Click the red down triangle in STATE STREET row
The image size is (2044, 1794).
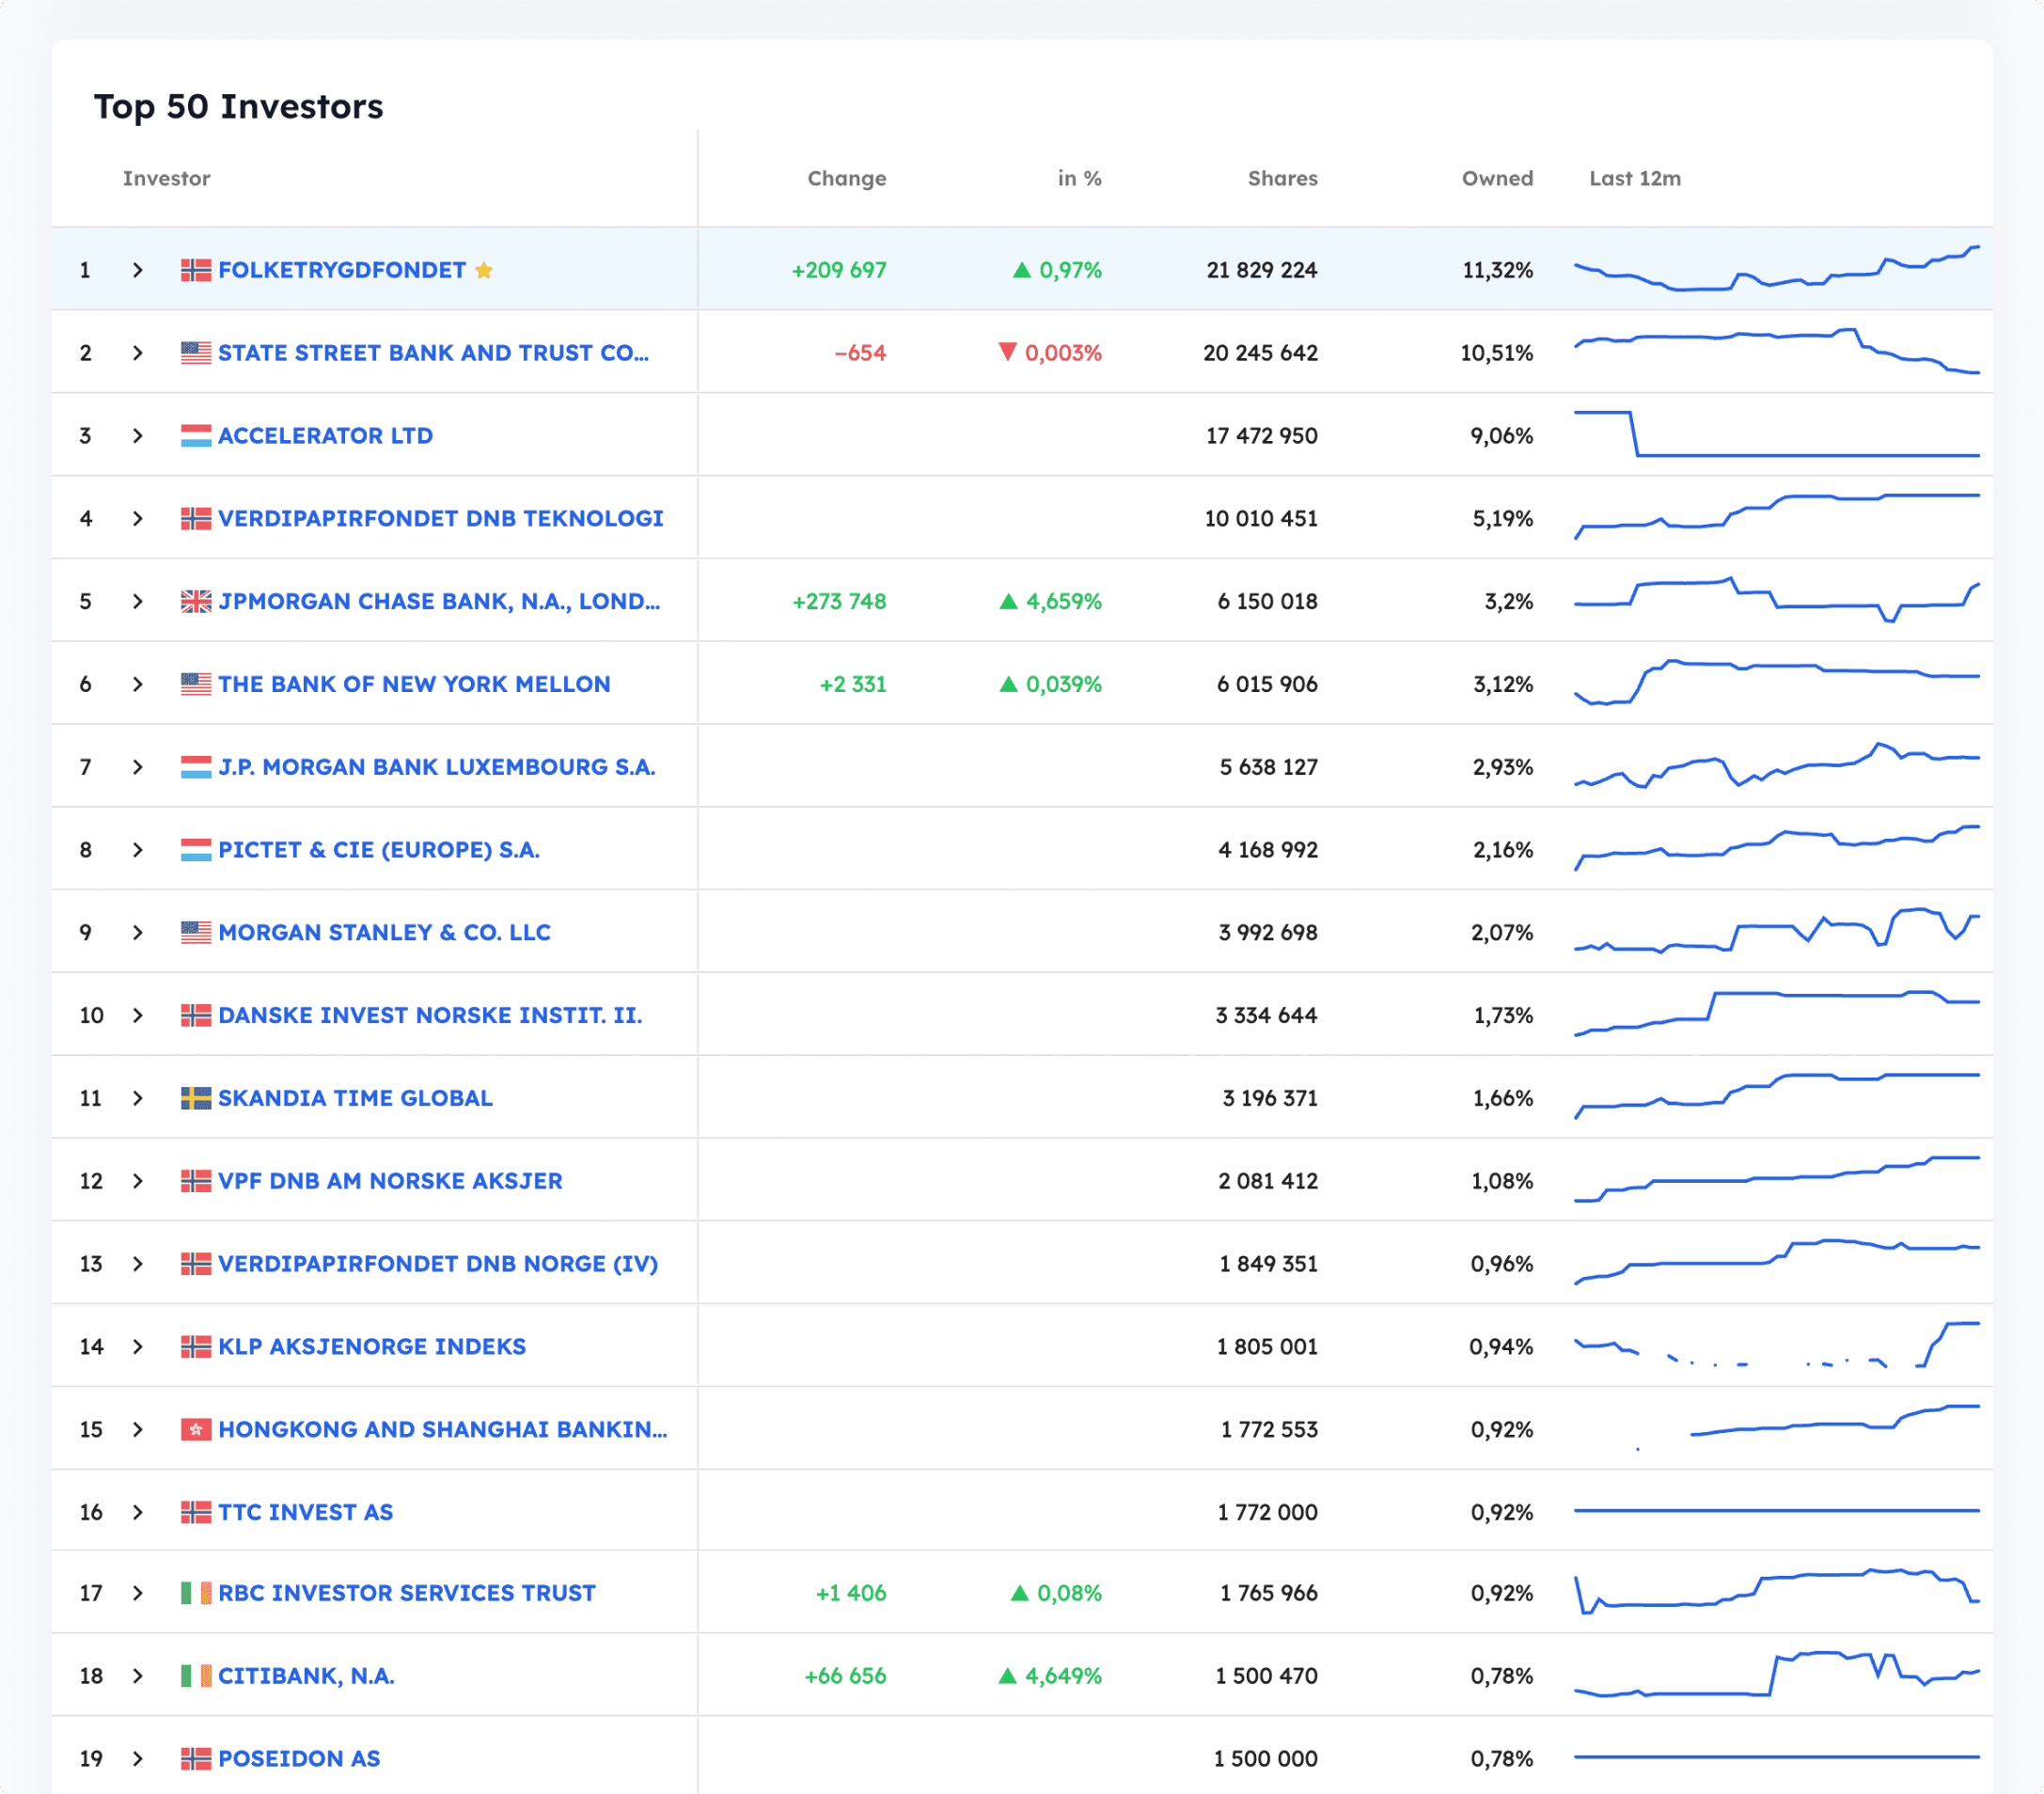pyautogui.click(x=1008, y=352)
